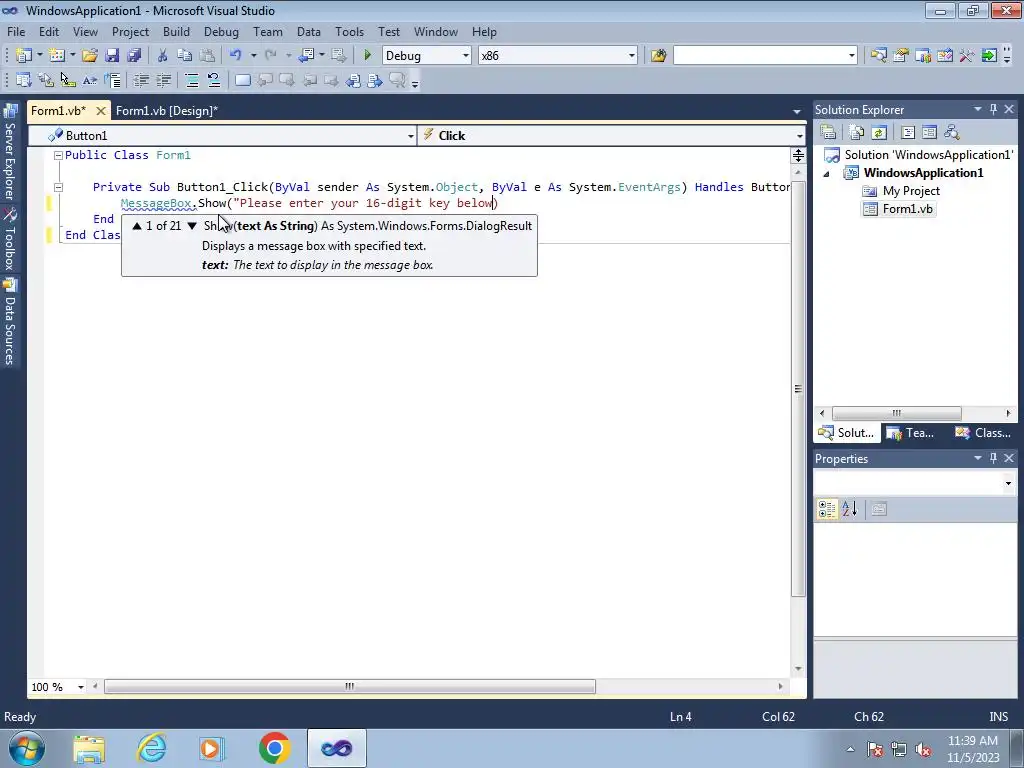Open the Solution Explorer toolbar icon
1024x768 pixels.
(878, 56)
